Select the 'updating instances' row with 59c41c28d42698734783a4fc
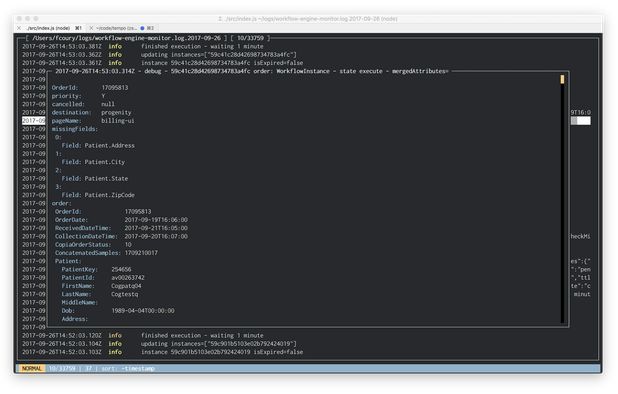 (x=159, y=54)
